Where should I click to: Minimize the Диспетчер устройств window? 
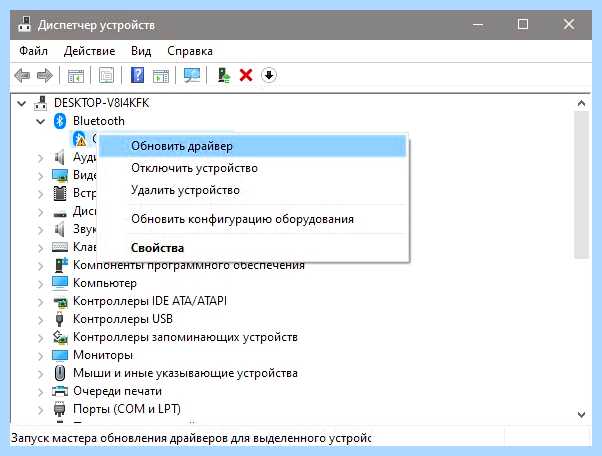click(x=478, y=25)
